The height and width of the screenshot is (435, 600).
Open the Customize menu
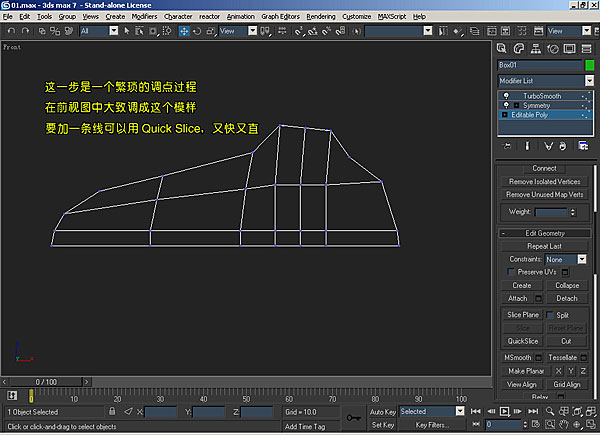tap(357, 16)
